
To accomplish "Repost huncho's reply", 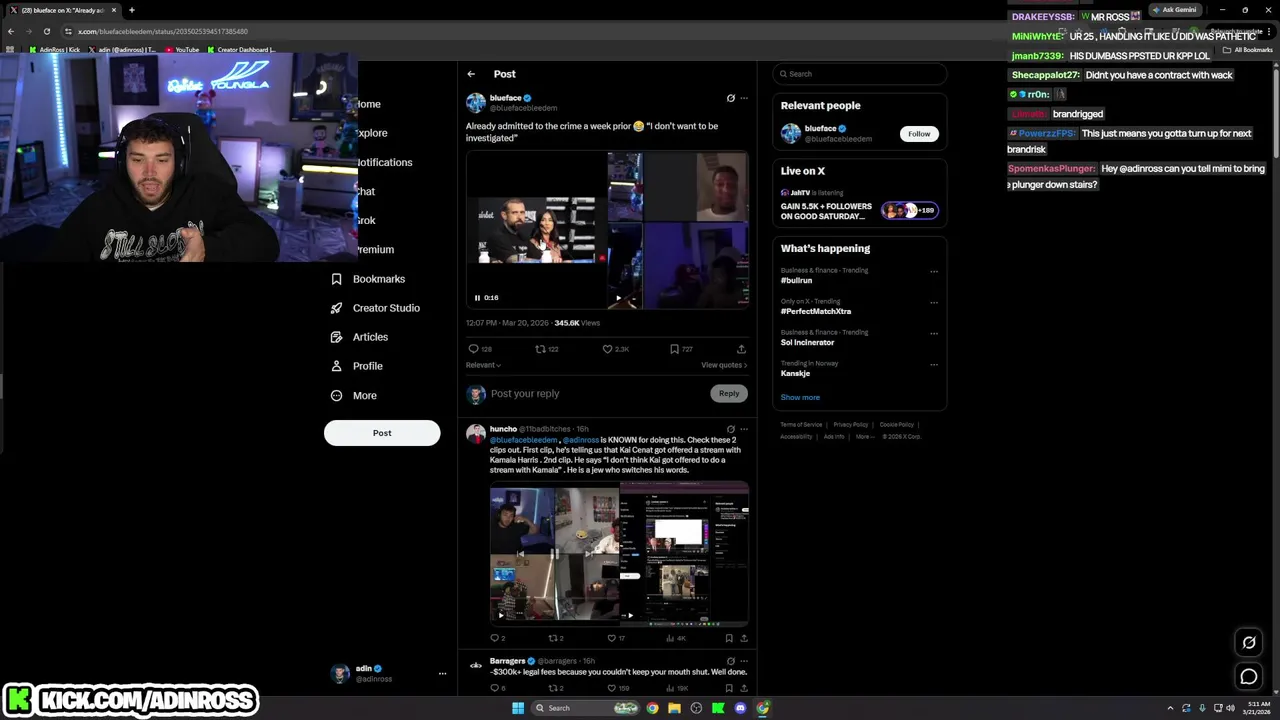I will click(x=556, y=638).
